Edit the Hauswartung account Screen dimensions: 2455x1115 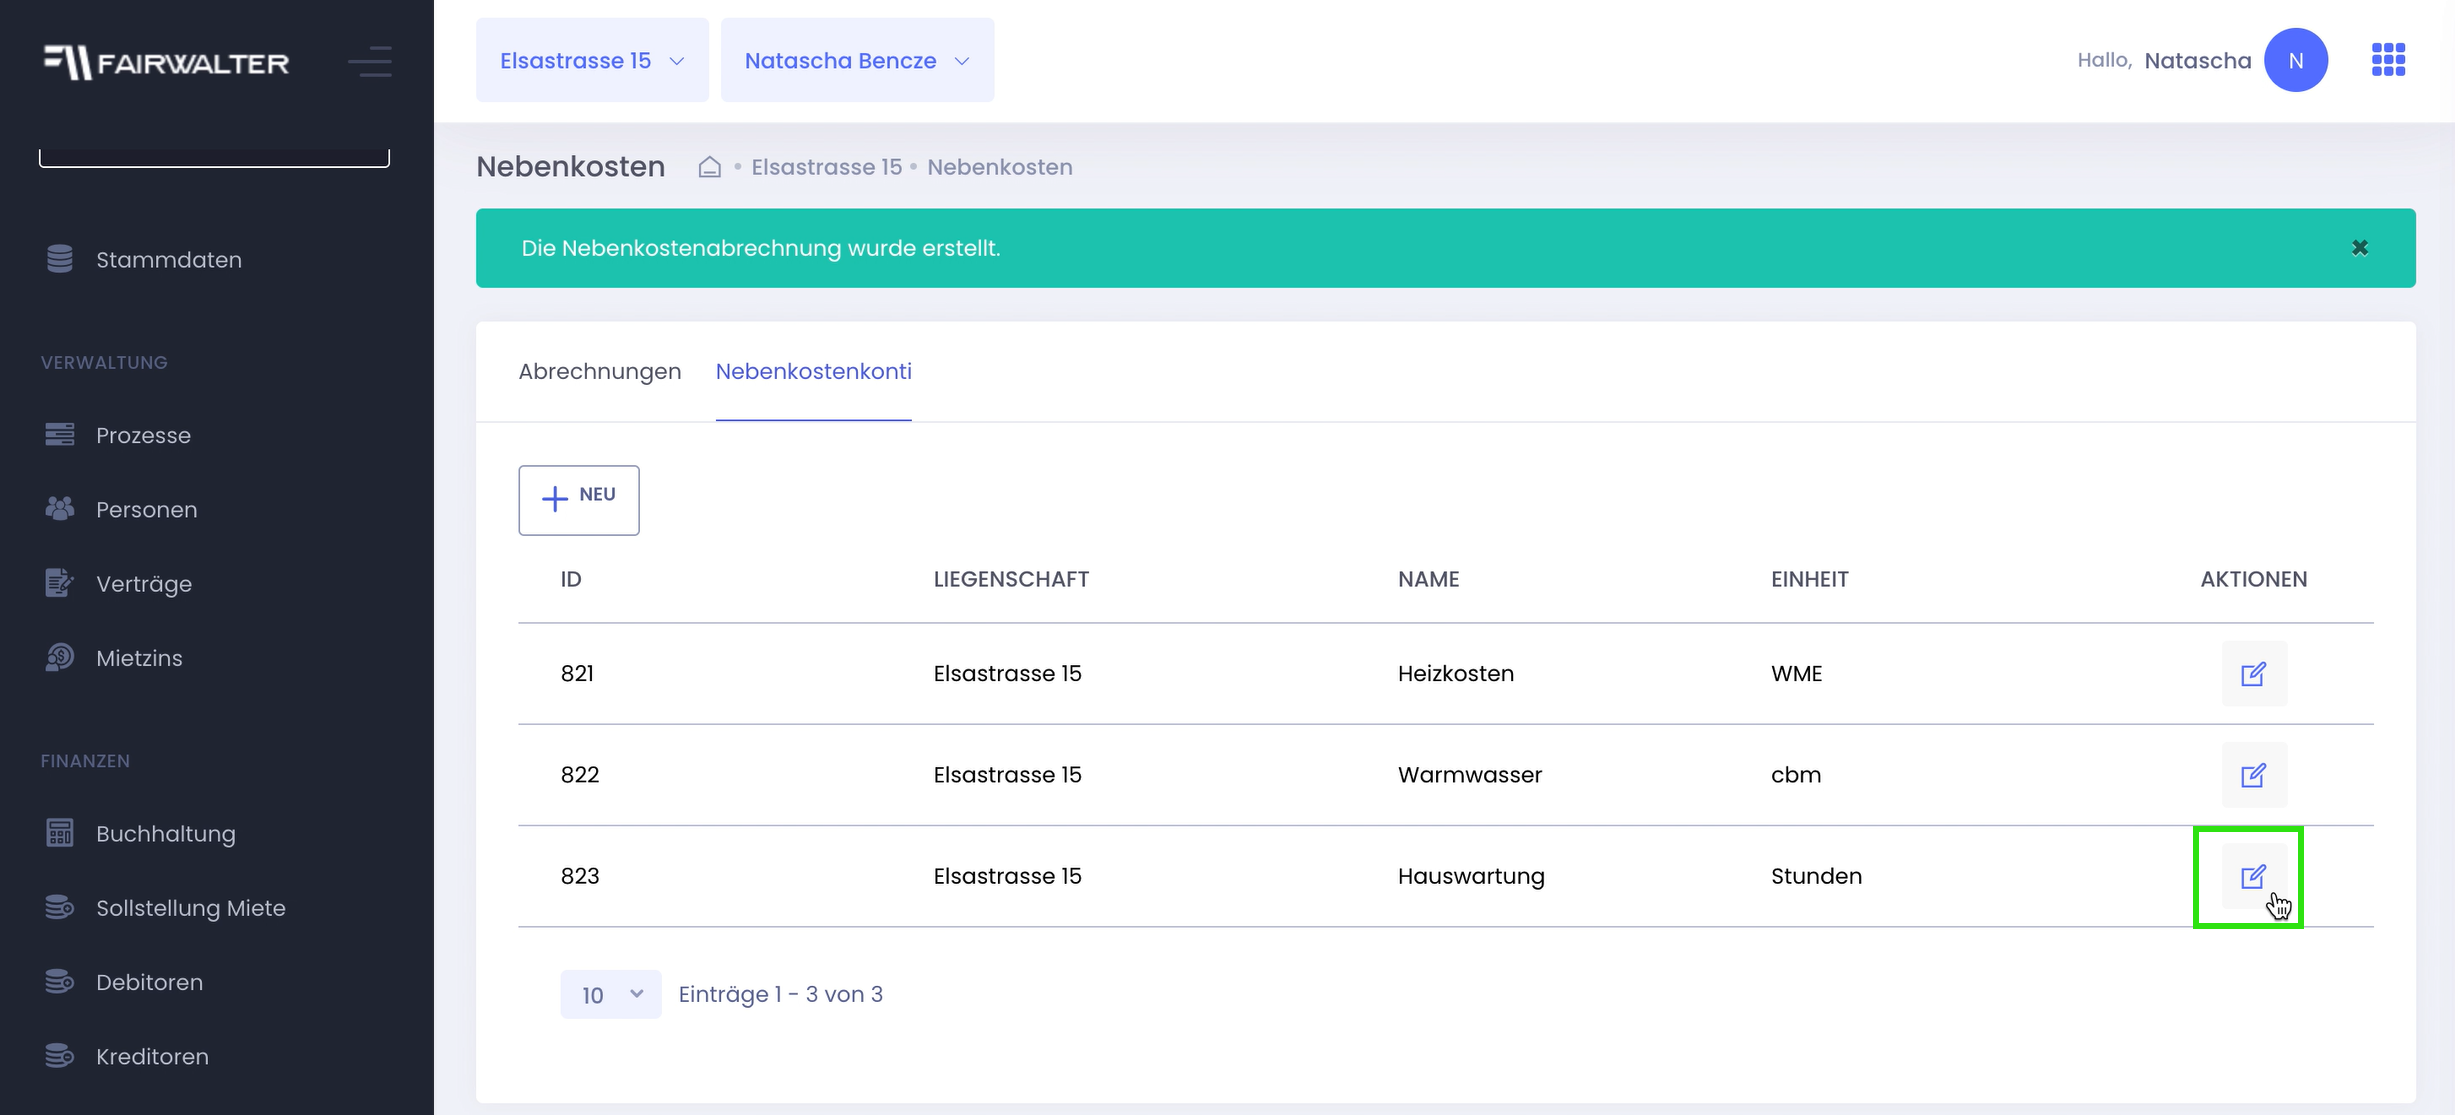pyautogui.click(x=2253, y=876)
